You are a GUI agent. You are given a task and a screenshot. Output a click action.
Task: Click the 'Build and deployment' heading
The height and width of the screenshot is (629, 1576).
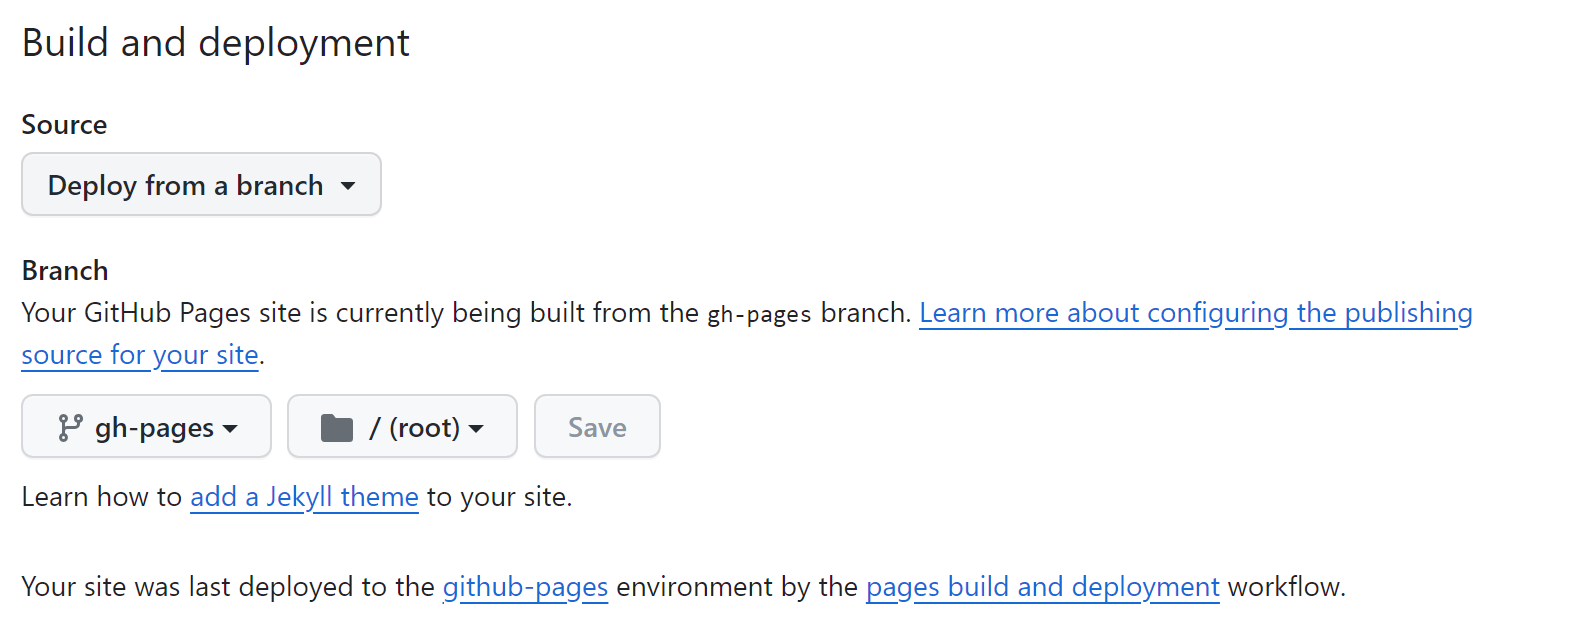coord(216,43)
